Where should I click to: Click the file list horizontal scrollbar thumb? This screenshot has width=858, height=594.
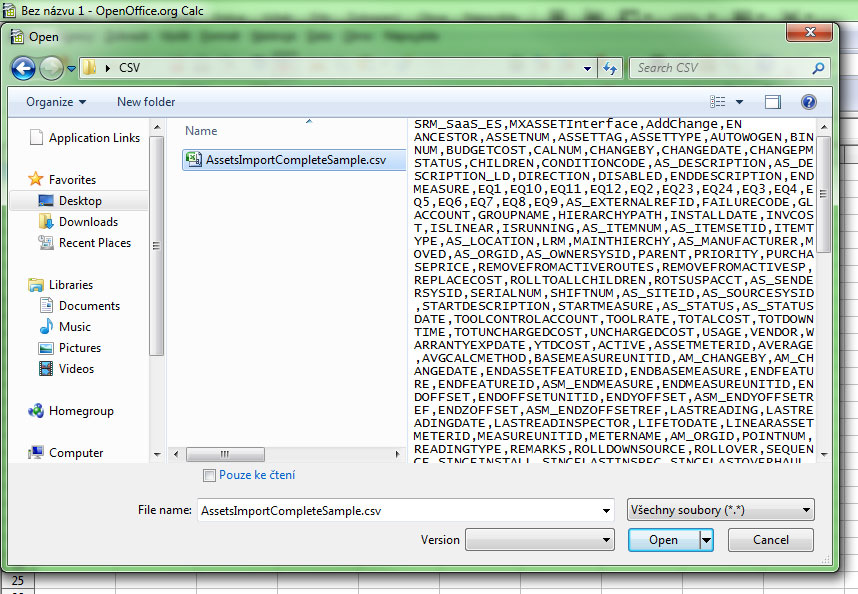tap(225, 454)
